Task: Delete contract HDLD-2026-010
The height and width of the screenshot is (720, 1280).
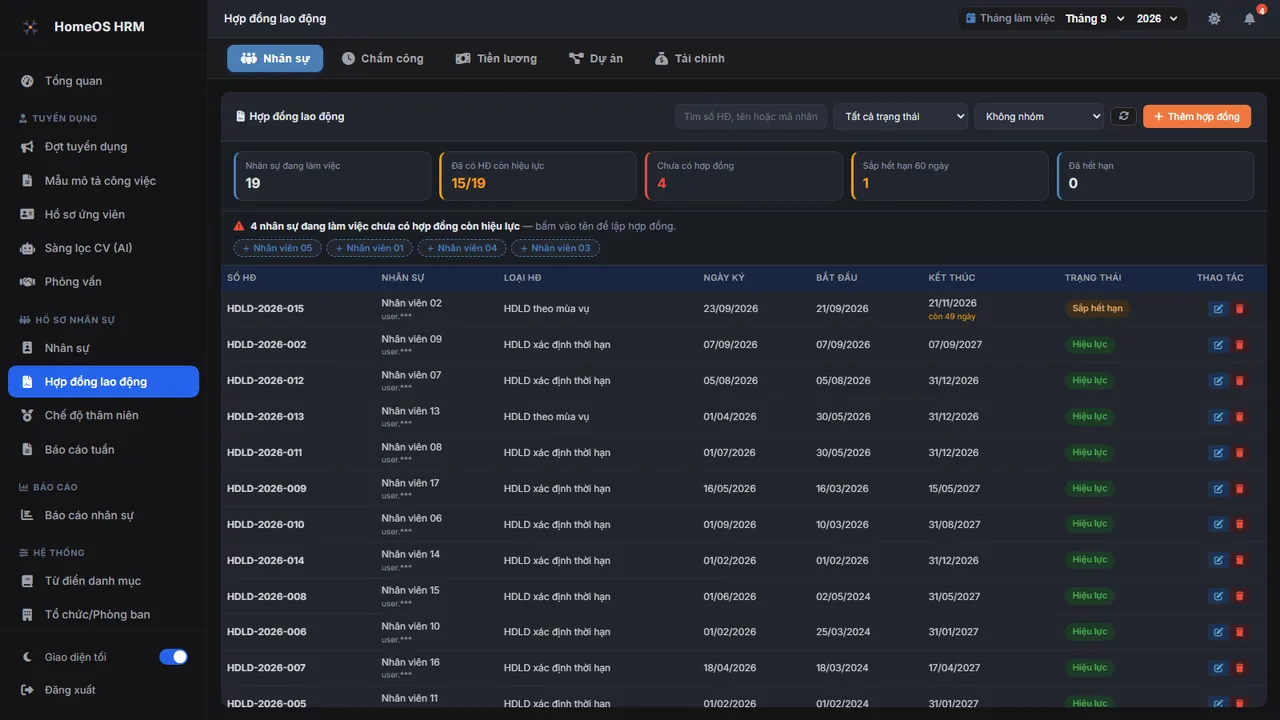Action: click(1240, 524)
